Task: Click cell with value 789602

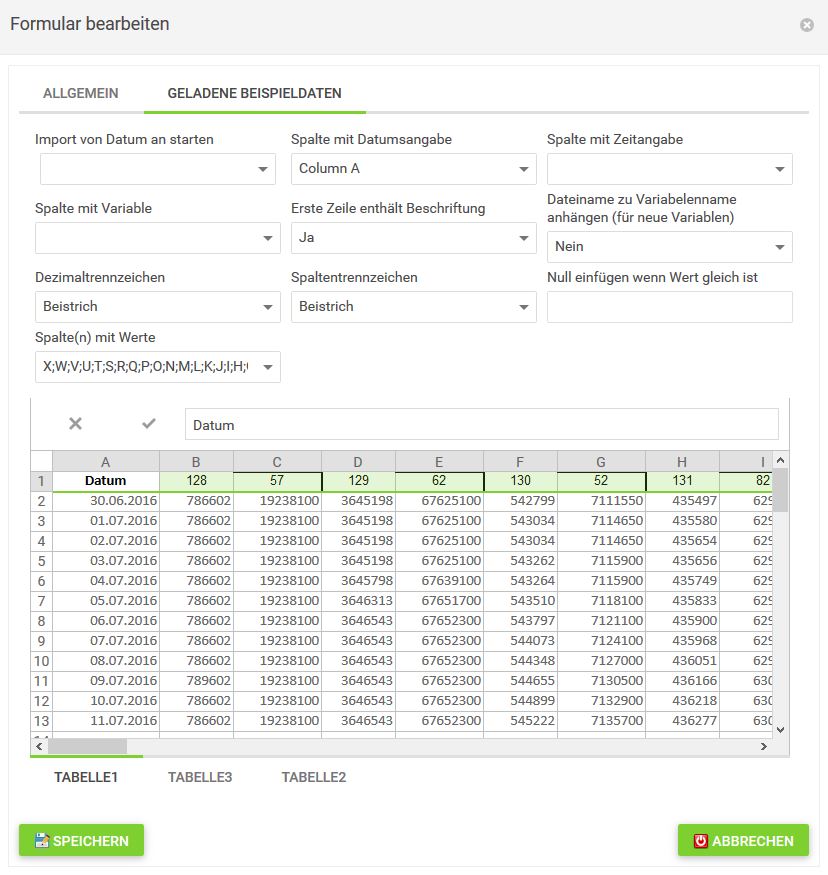Action: [x=196, y=681]
